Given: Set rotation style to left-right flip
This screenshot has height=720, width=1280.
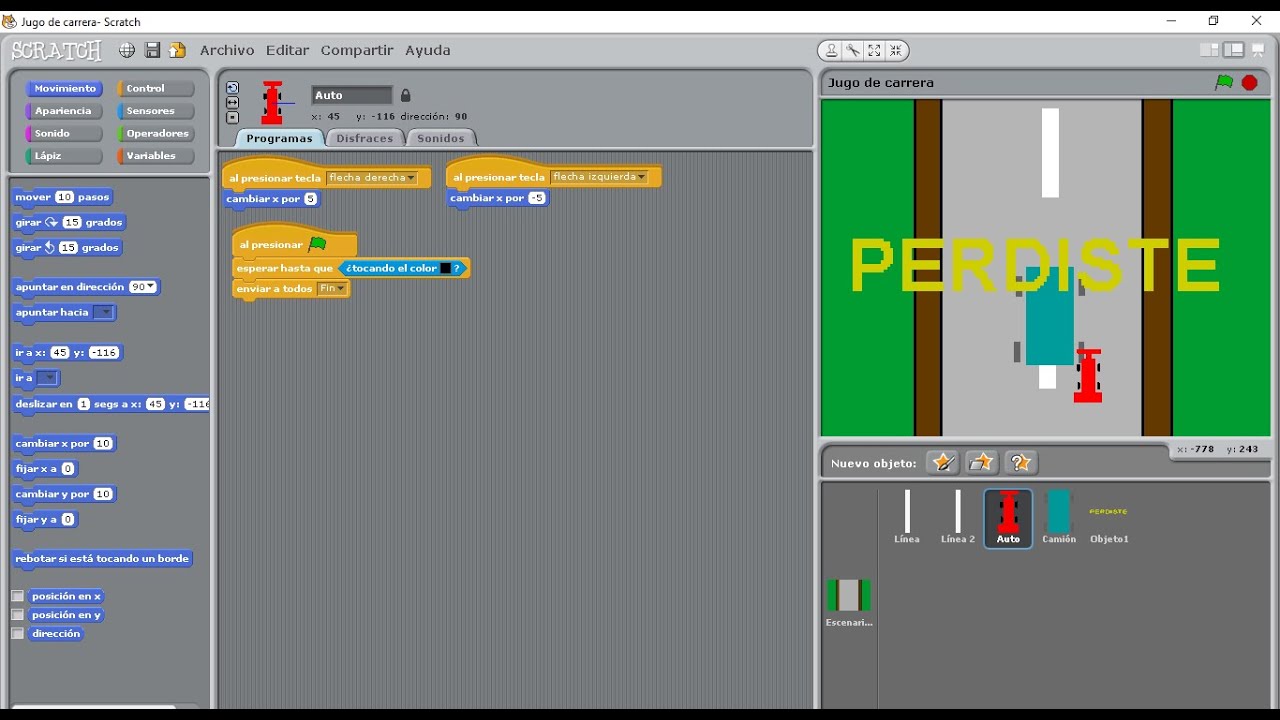Looking at the screenshot, I should tap(233, 103).
